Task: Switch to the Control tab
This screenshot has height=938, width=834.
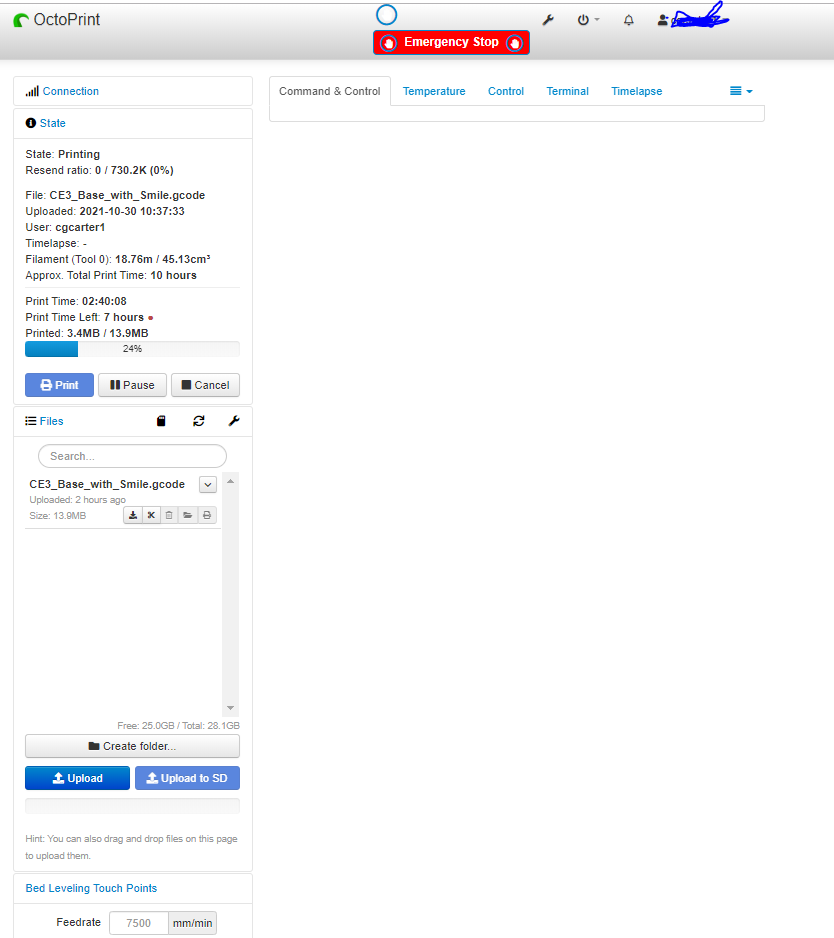Action: coord(506,91)
